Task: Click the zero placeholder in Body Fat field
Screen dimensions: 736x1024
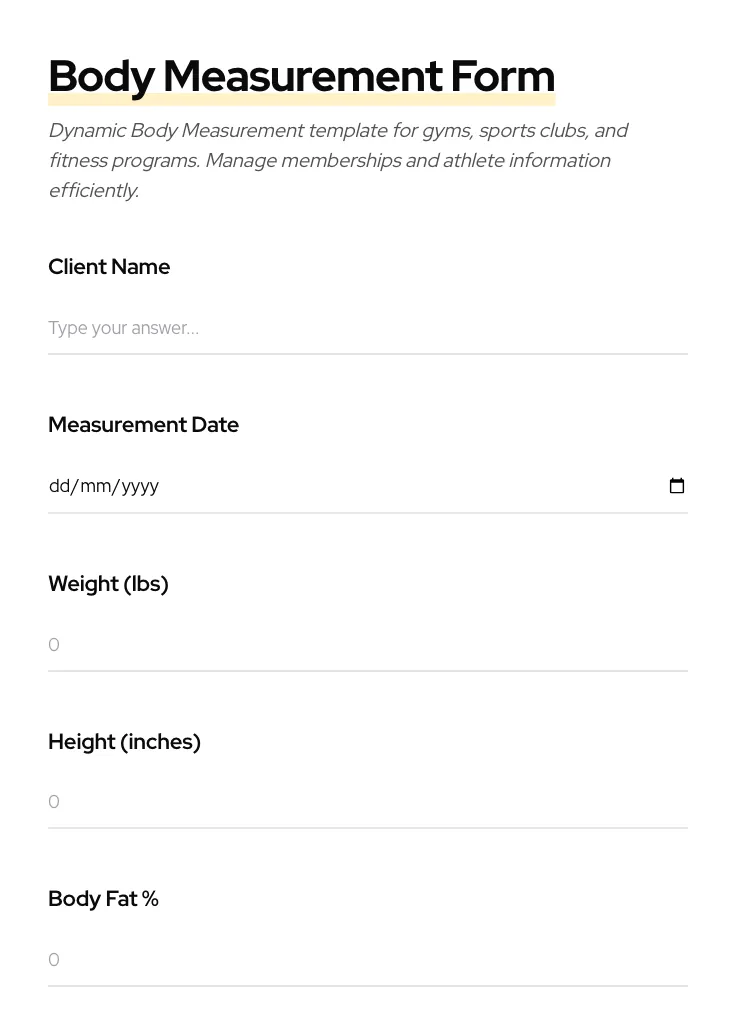Action: click(x=54, y=960)
